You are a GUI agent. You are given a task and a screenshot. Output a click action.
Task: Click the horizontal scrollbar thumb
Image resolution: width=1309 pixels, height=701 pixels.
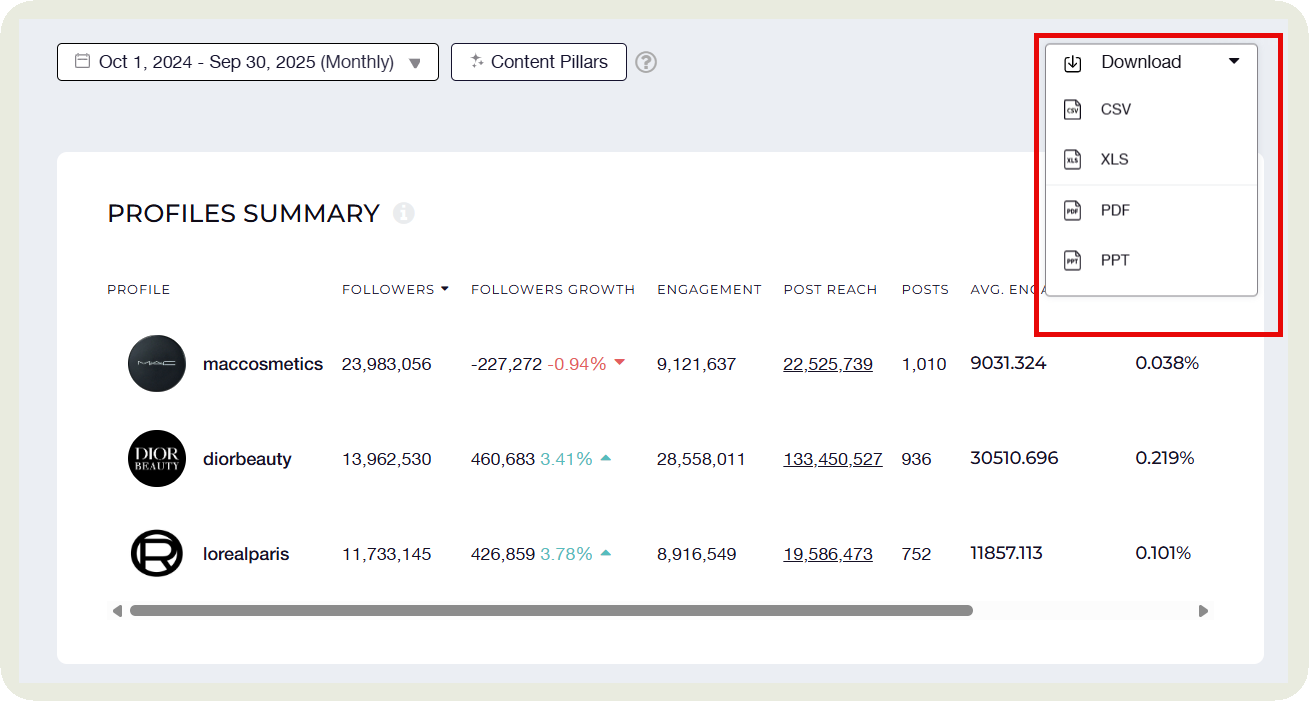point(550,610)
